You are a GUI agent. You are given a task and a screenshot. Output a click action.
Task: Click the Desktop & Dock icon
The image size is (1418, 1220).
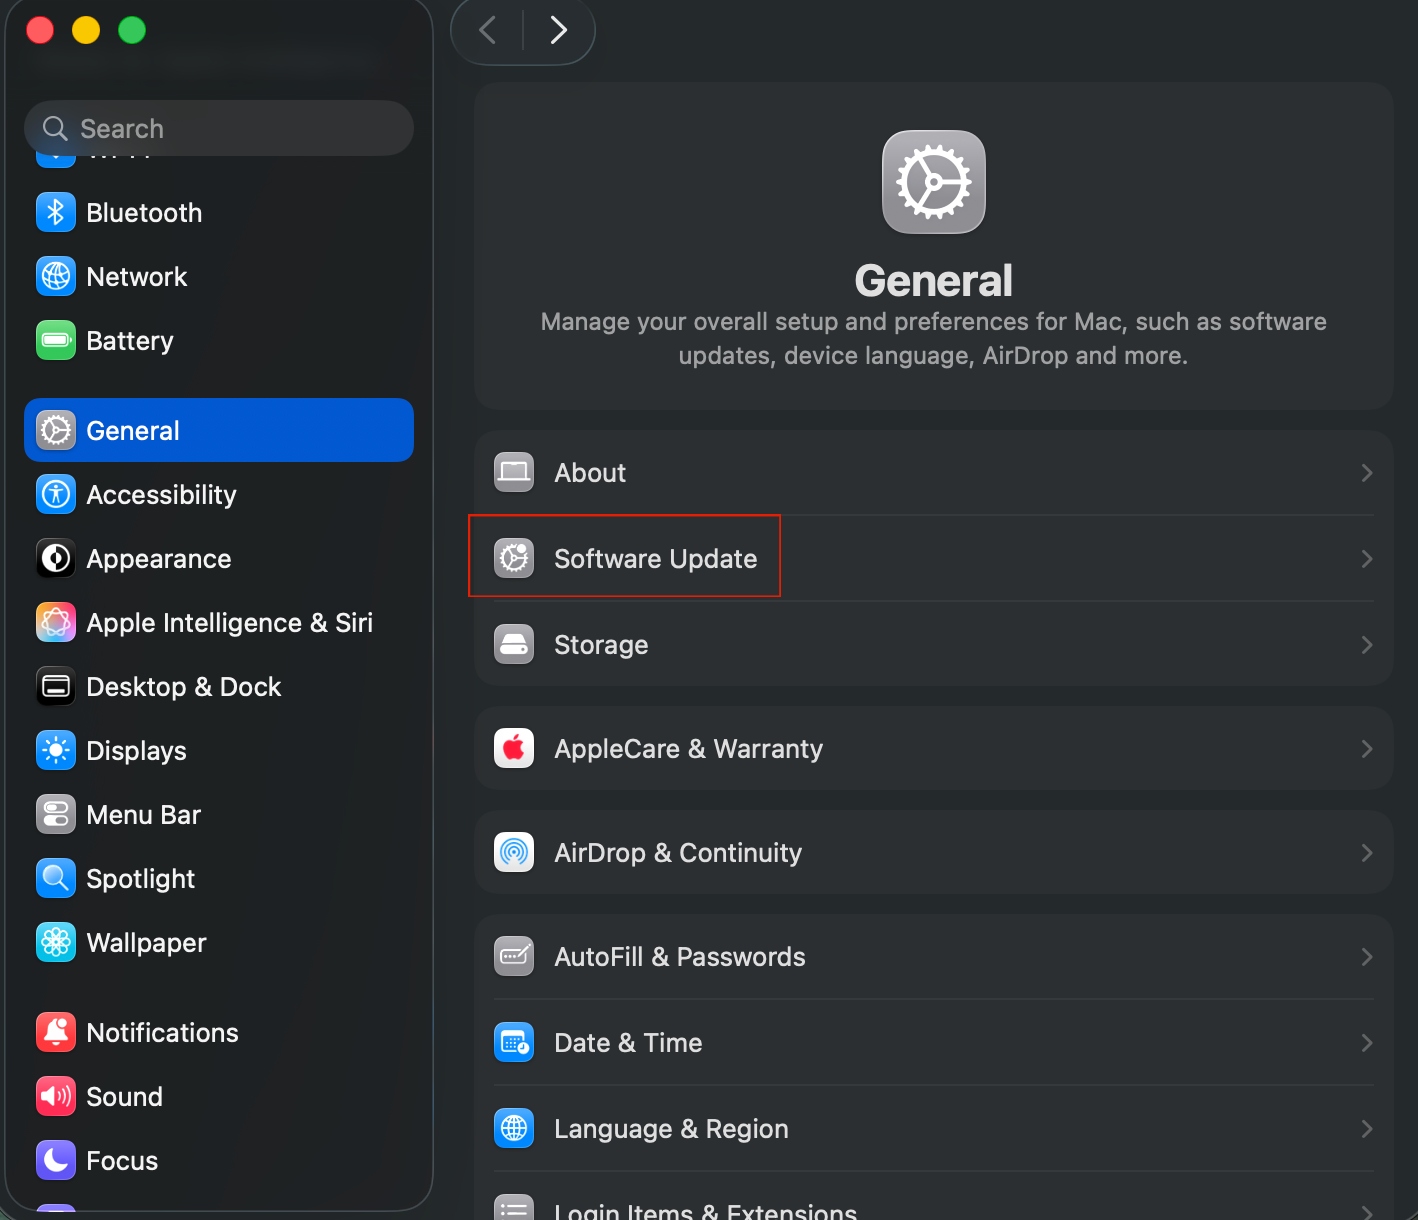[x=56, y=686]
